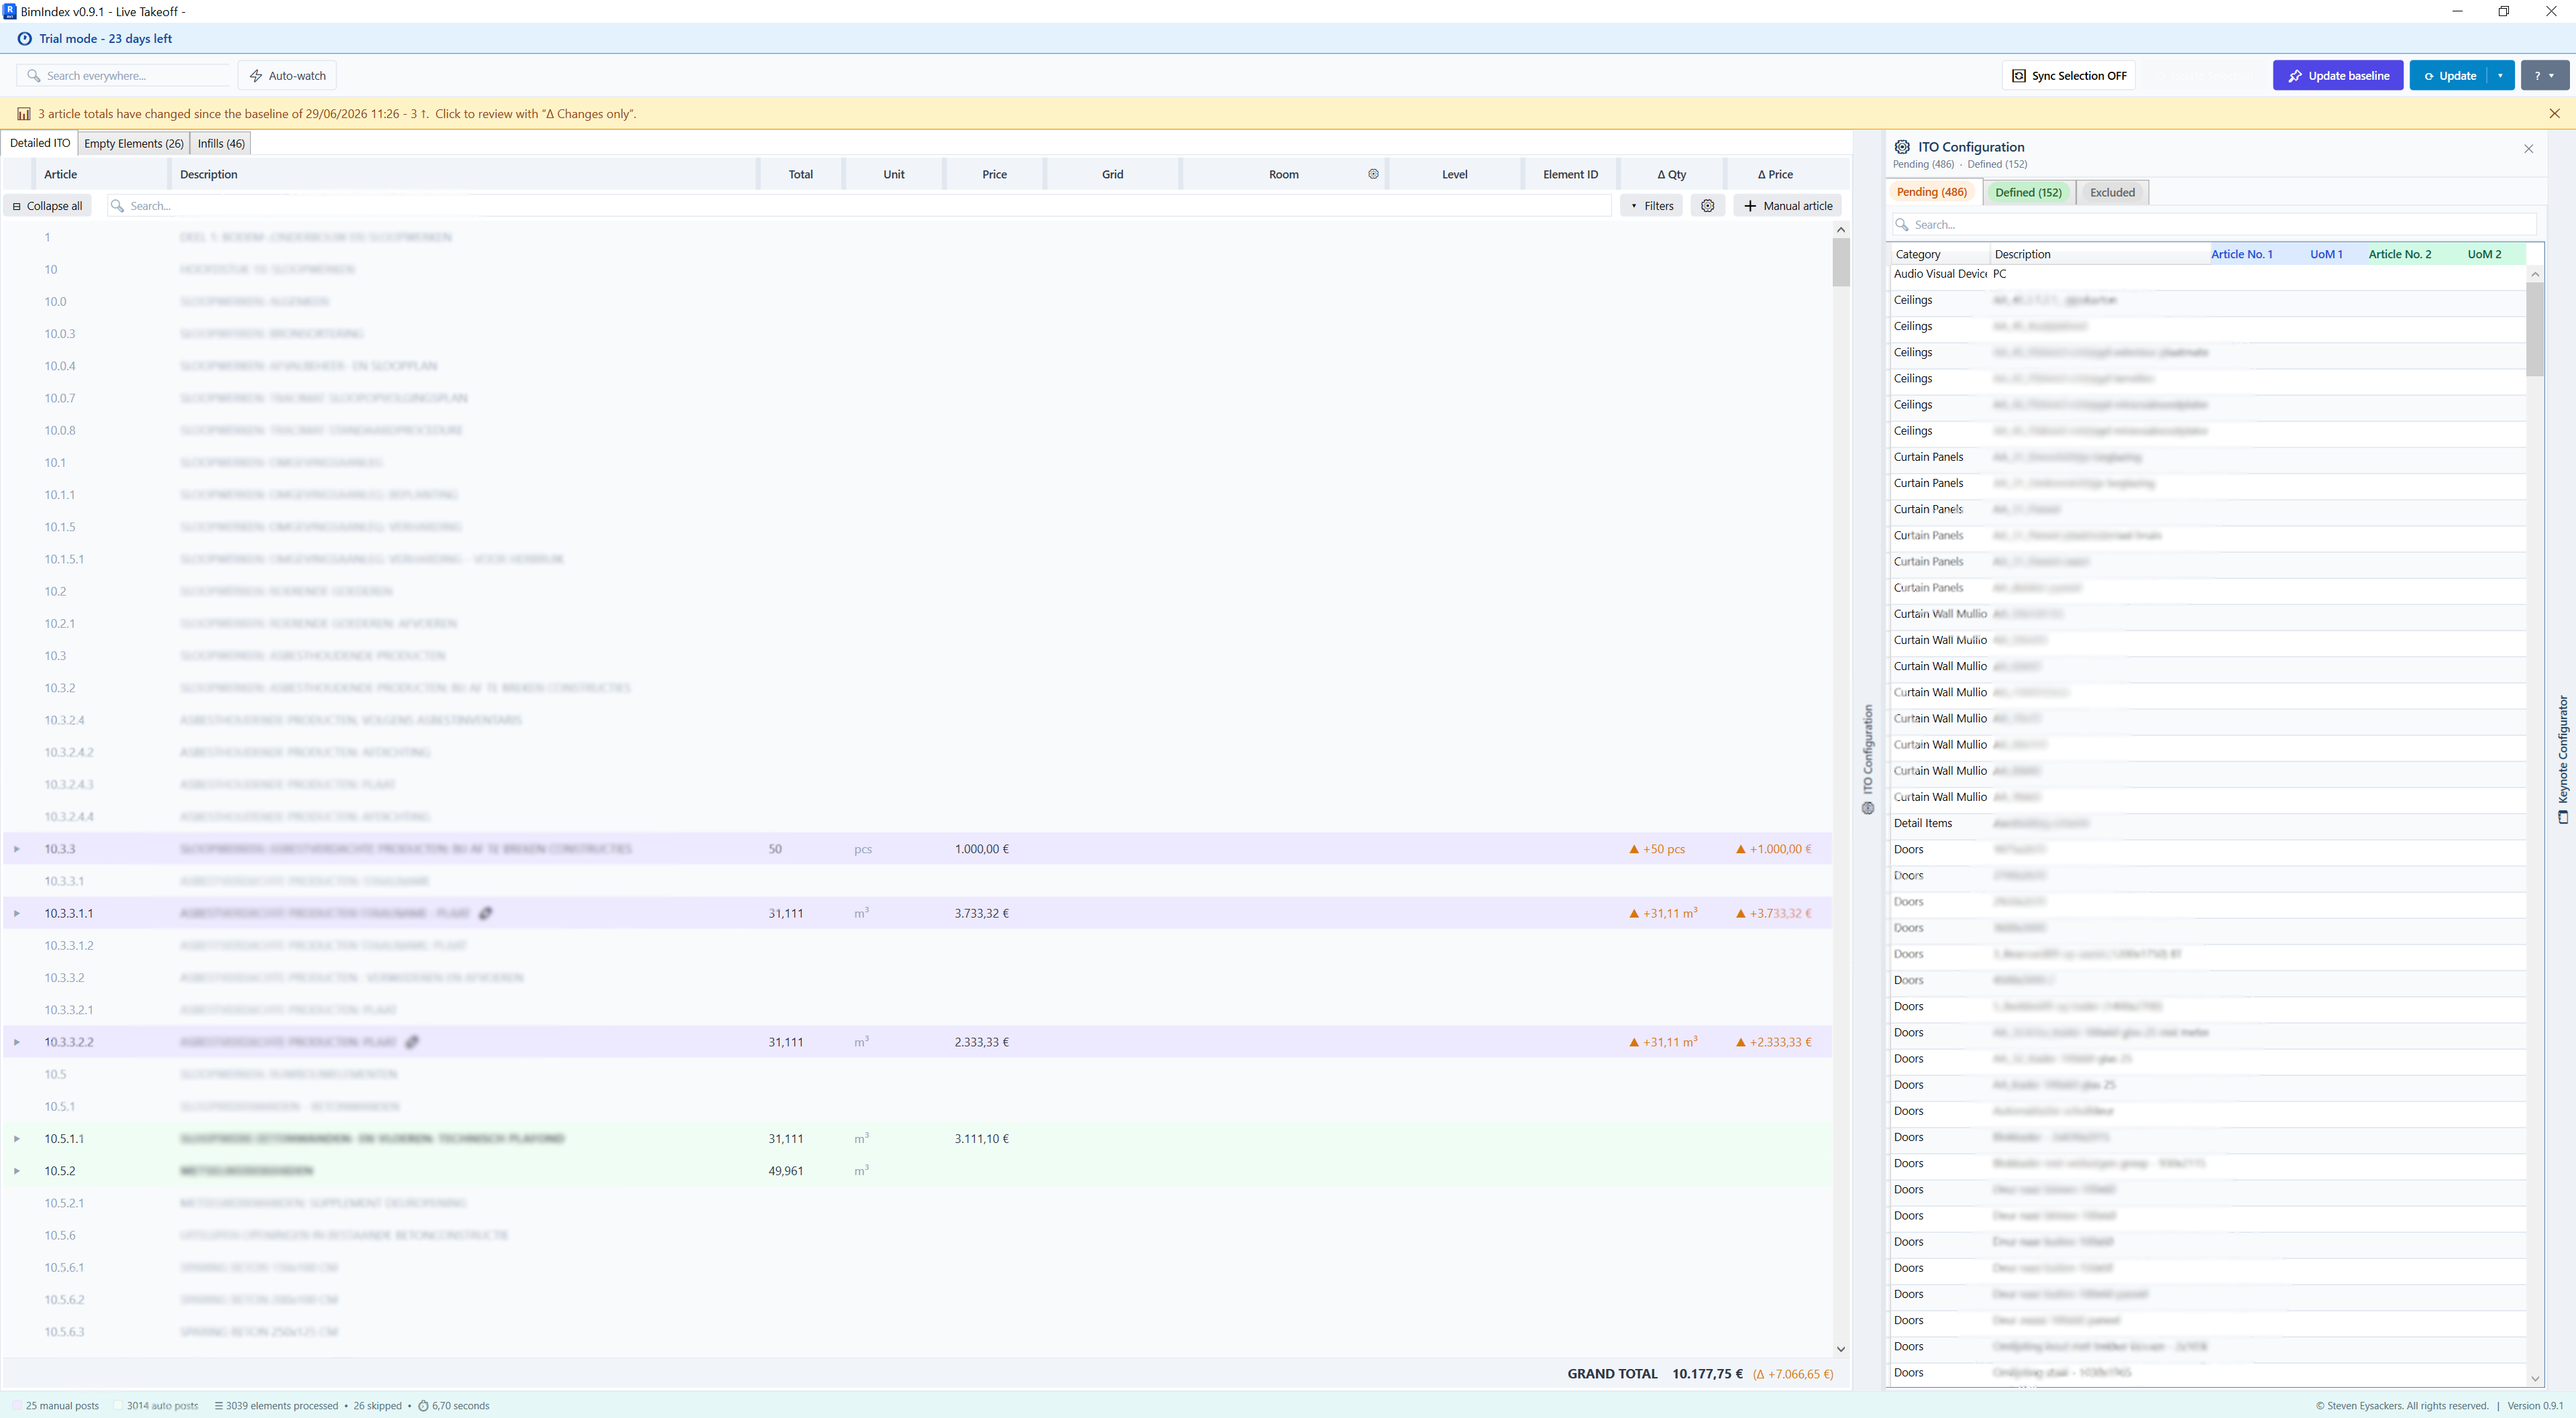Close the ITO Configuration panel
The width and height of the screenshot is (2576, 1418).
pyautogui.click(x=2529, y=149)
